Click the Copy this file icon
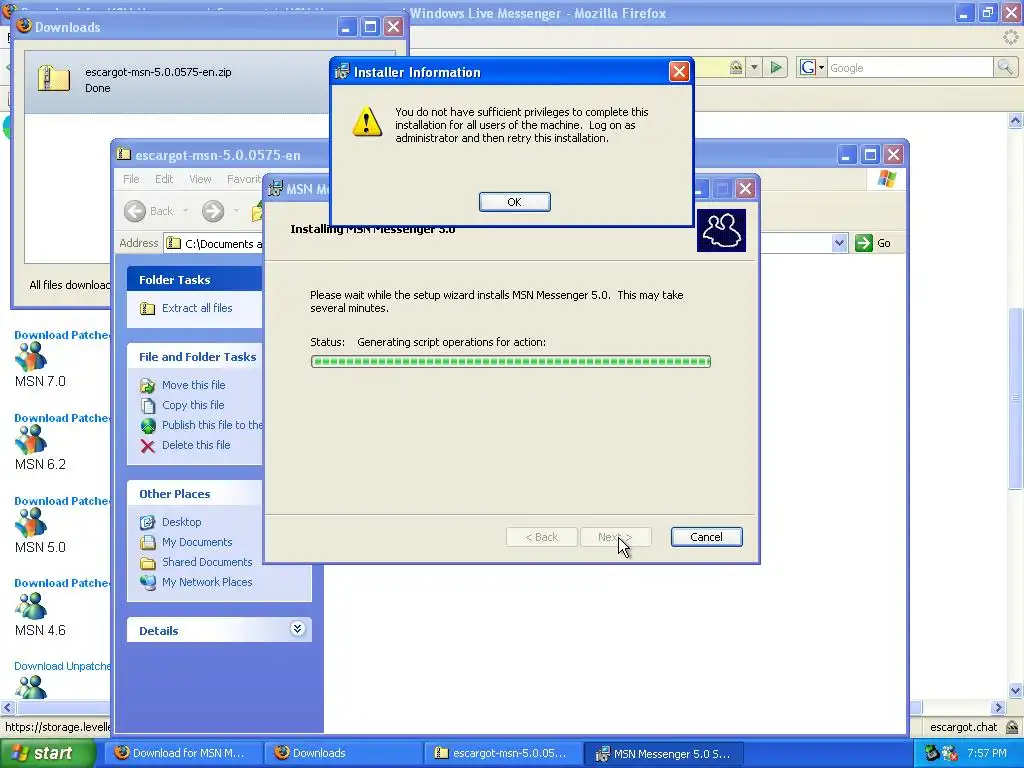The width and height of the screenshot is (1024, 768). 148,406
